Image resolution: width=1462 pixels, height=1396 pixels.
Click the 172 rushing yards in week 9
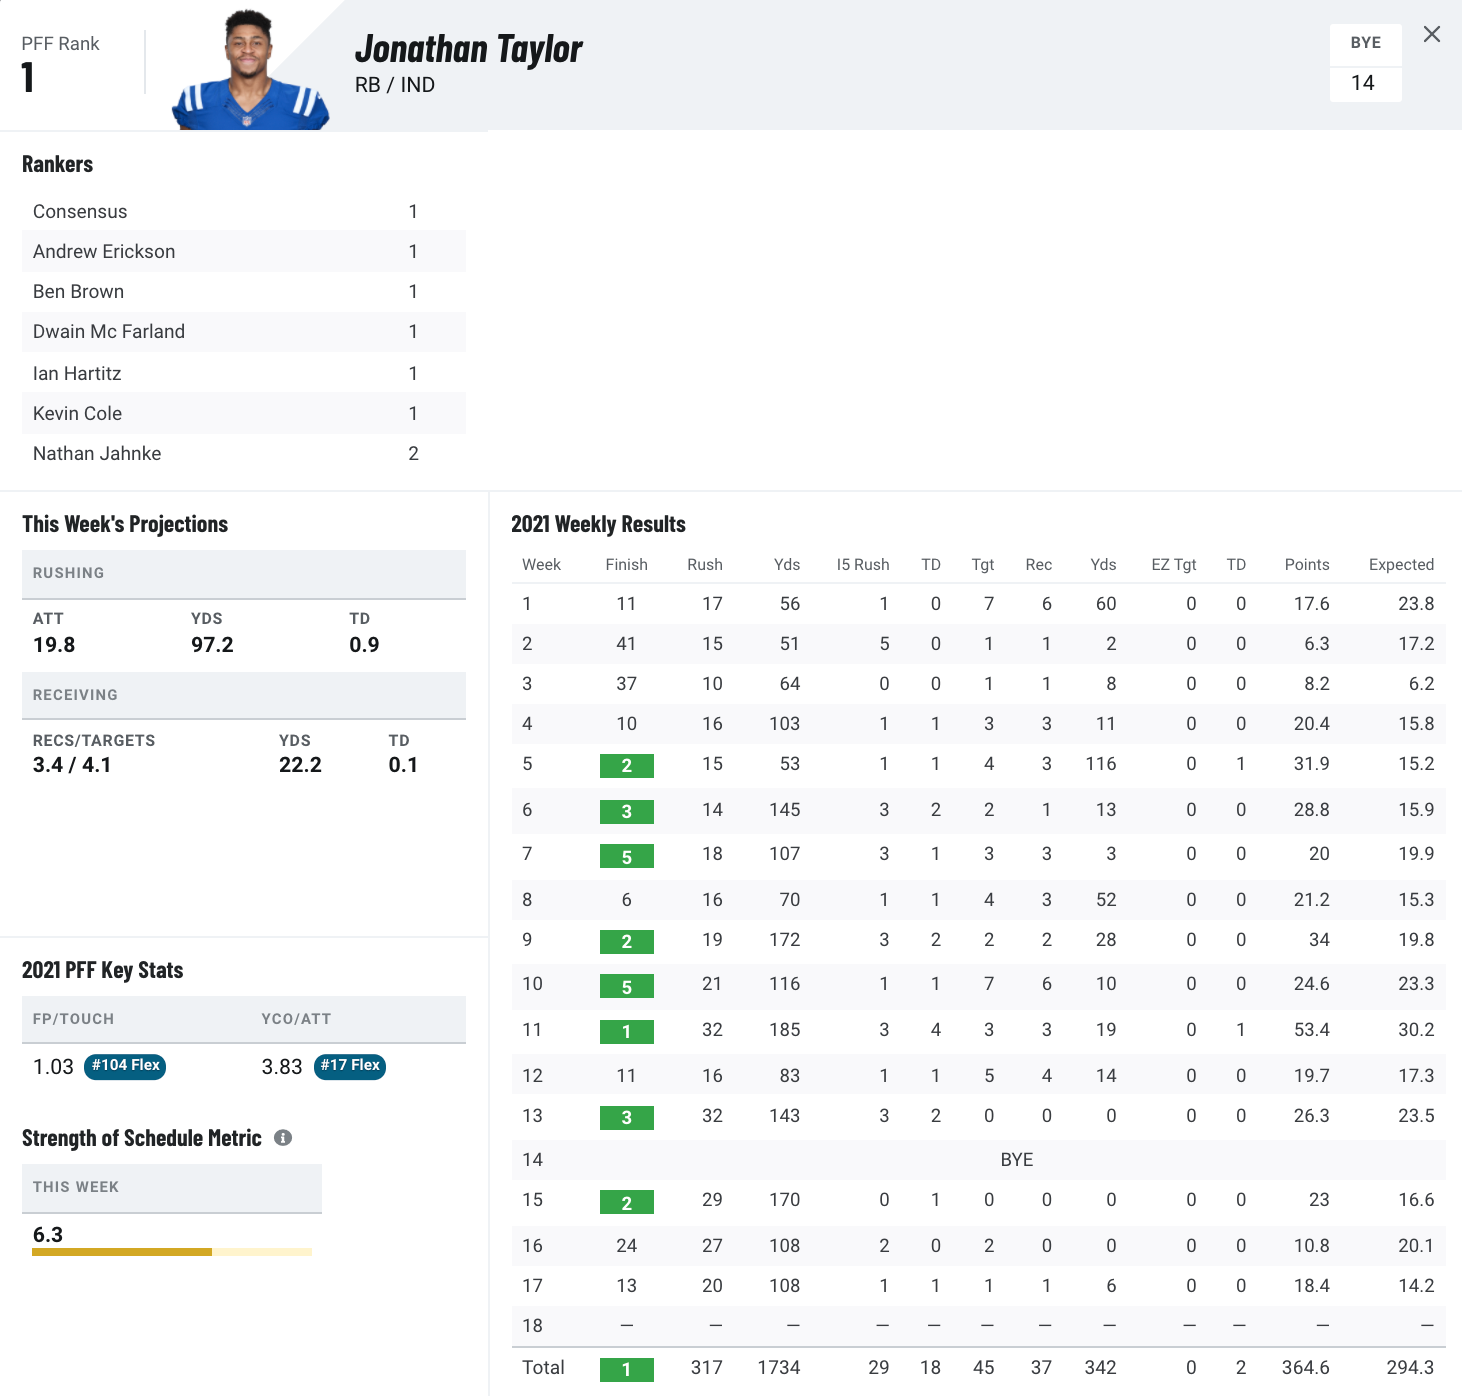[x=785, y=940]
